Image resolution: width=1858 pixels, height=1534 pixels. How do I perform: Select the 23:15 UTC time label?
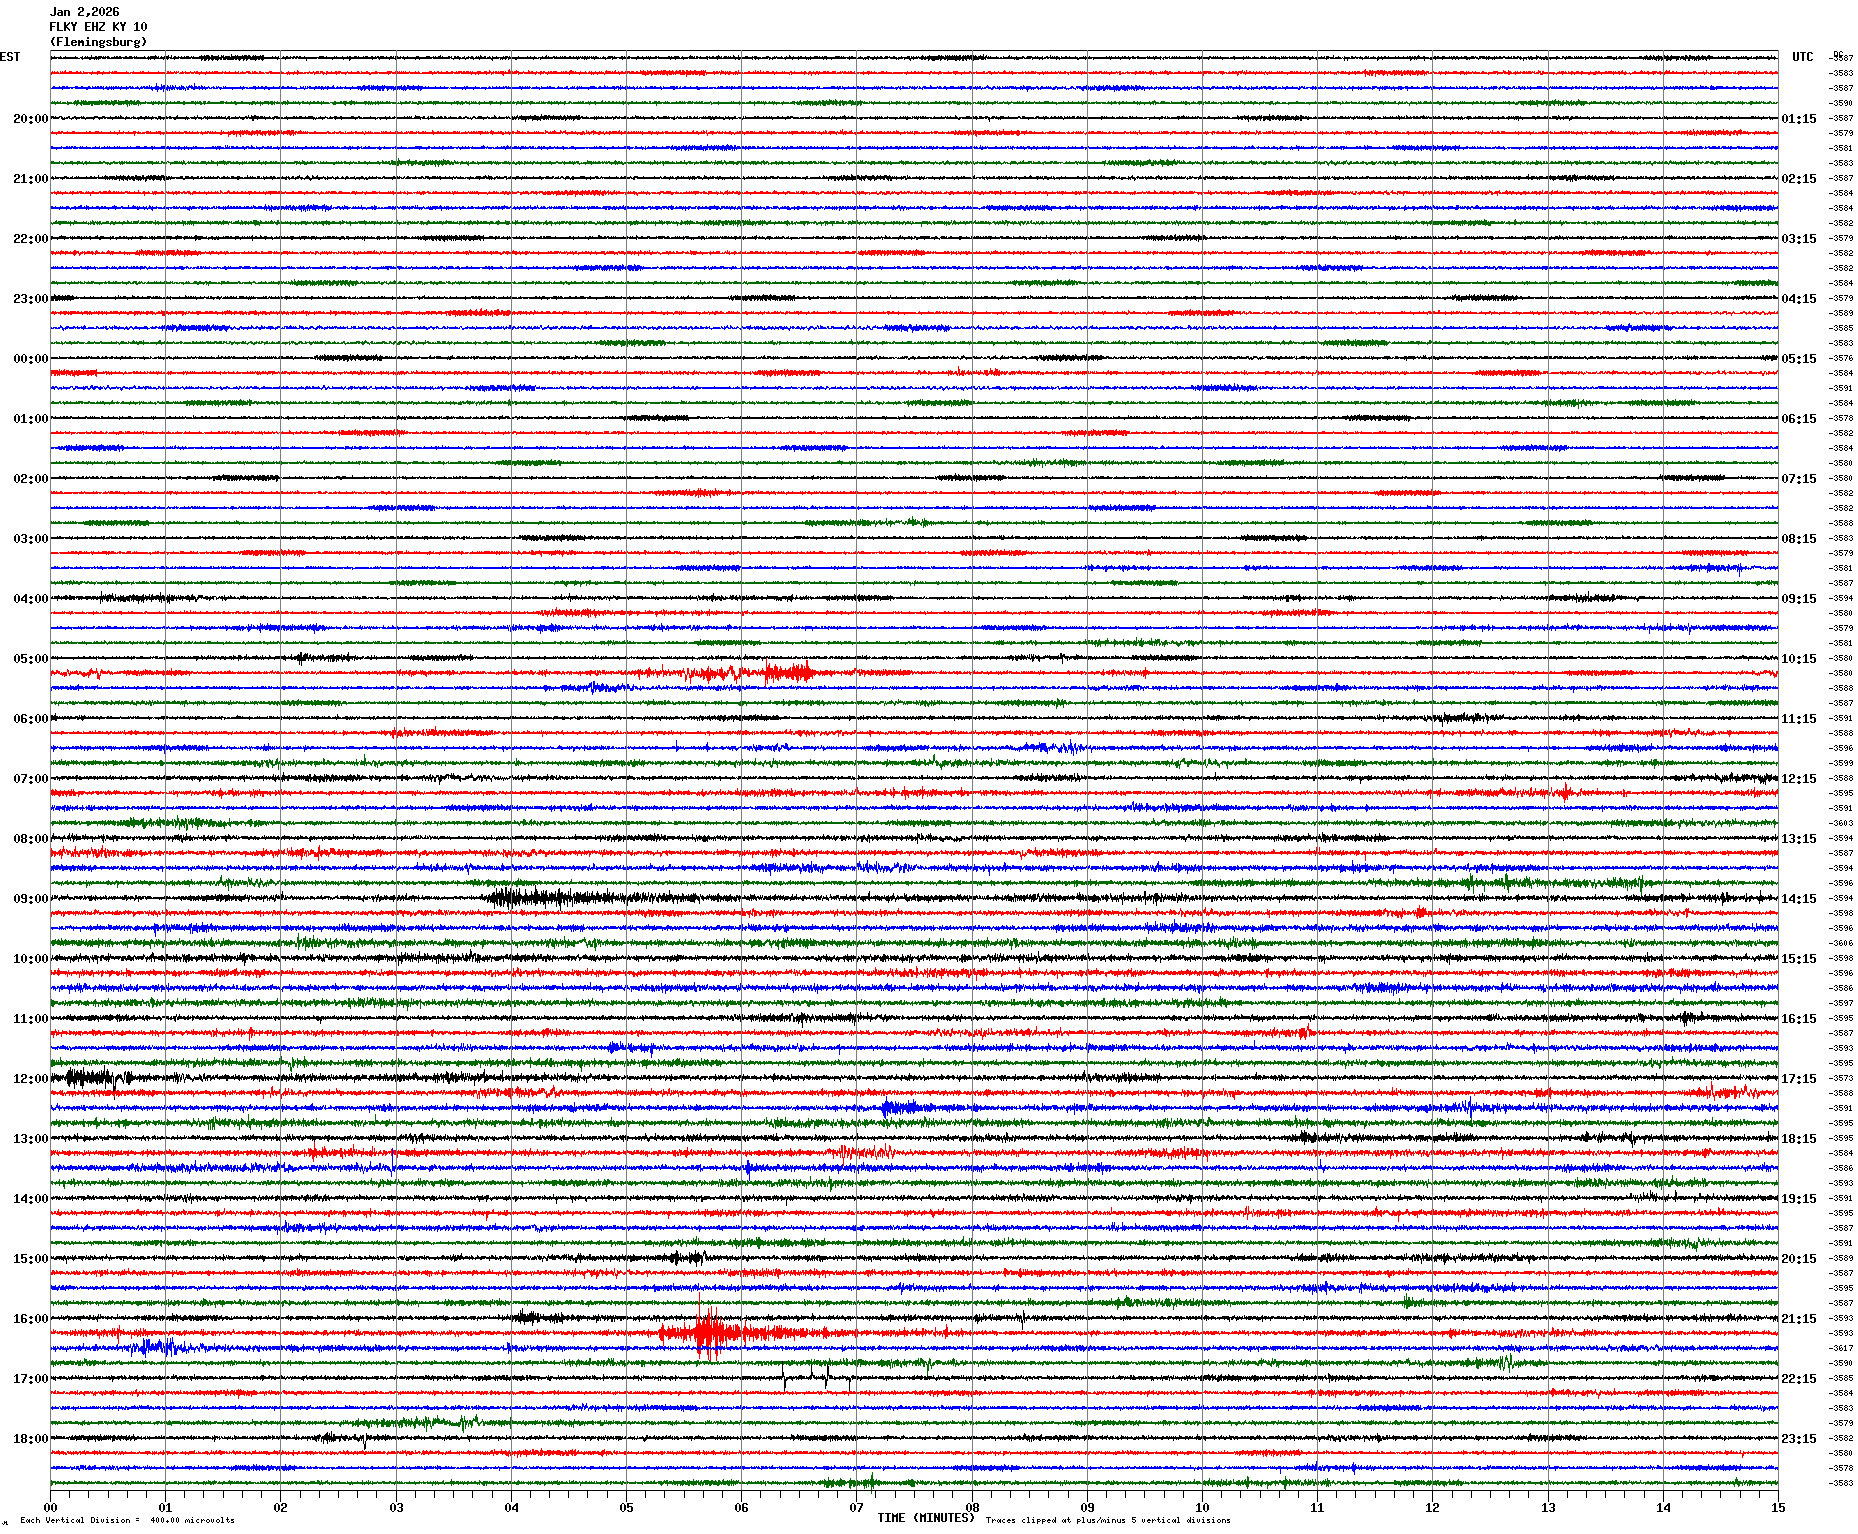(x=1798, y=1439)
